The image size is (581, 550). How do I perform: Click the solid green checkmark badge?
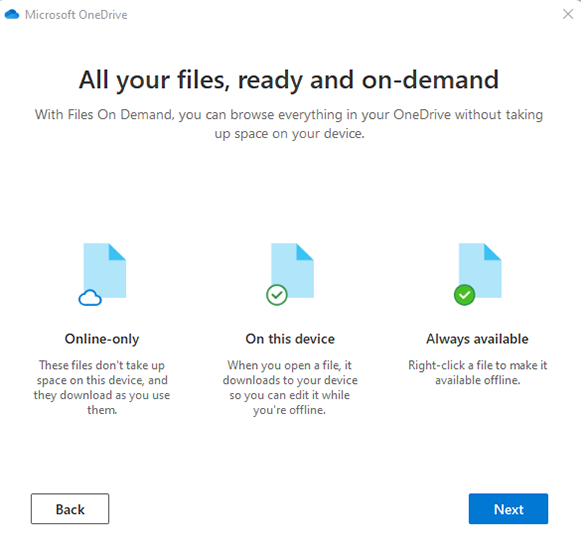point(465,295)
